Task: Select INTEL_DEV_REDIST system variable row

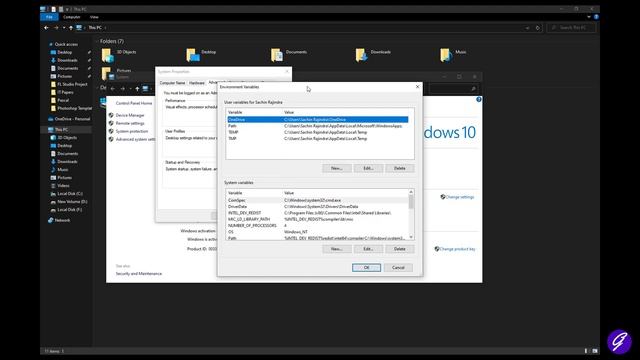Action: coord(318,213)
